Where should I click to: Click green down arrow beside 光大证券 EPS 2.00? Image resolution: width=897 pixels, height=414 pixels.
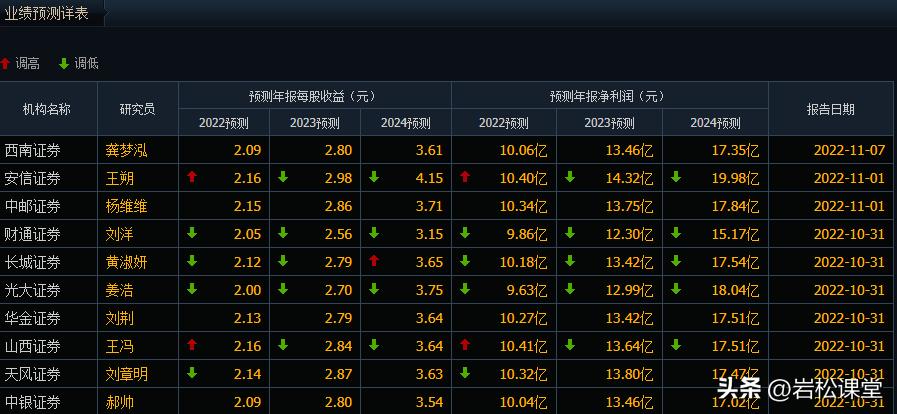pyautogui.click(x=192, y=289)
